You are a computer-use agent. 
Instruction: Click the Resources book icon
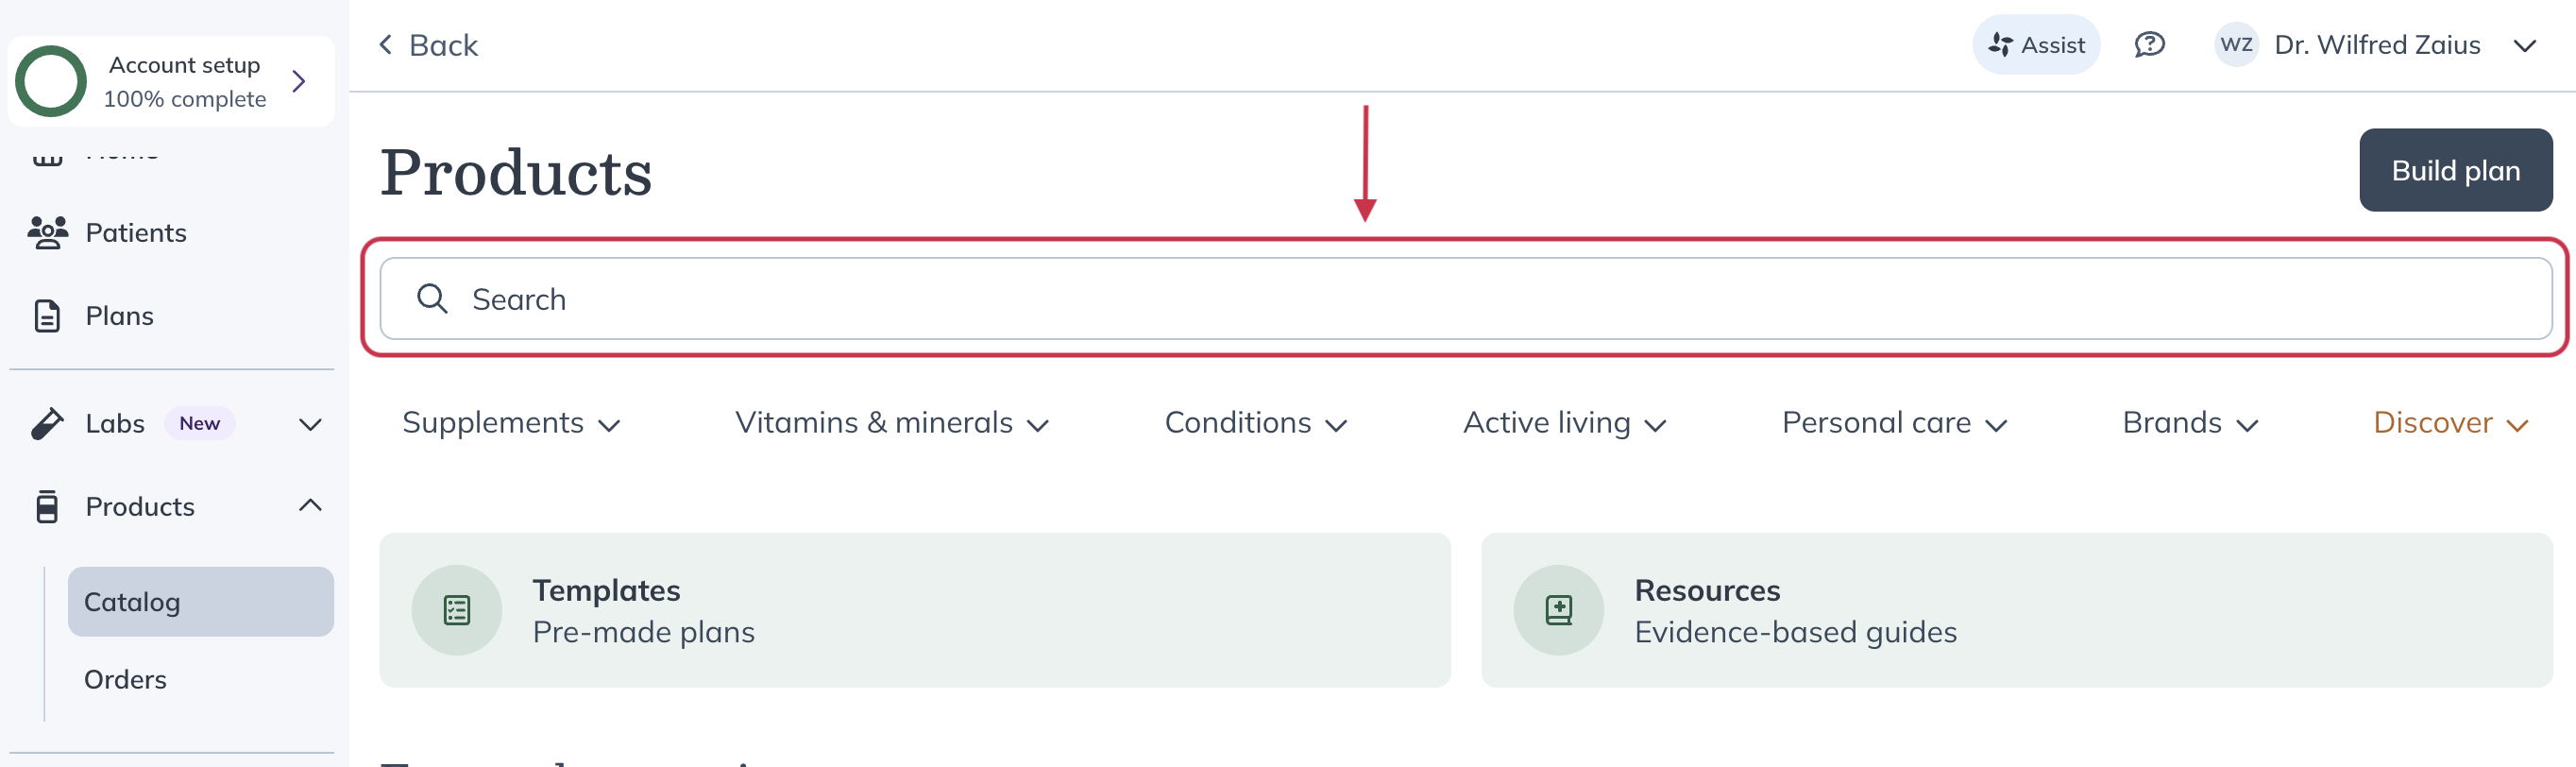tap(1558, 610)
